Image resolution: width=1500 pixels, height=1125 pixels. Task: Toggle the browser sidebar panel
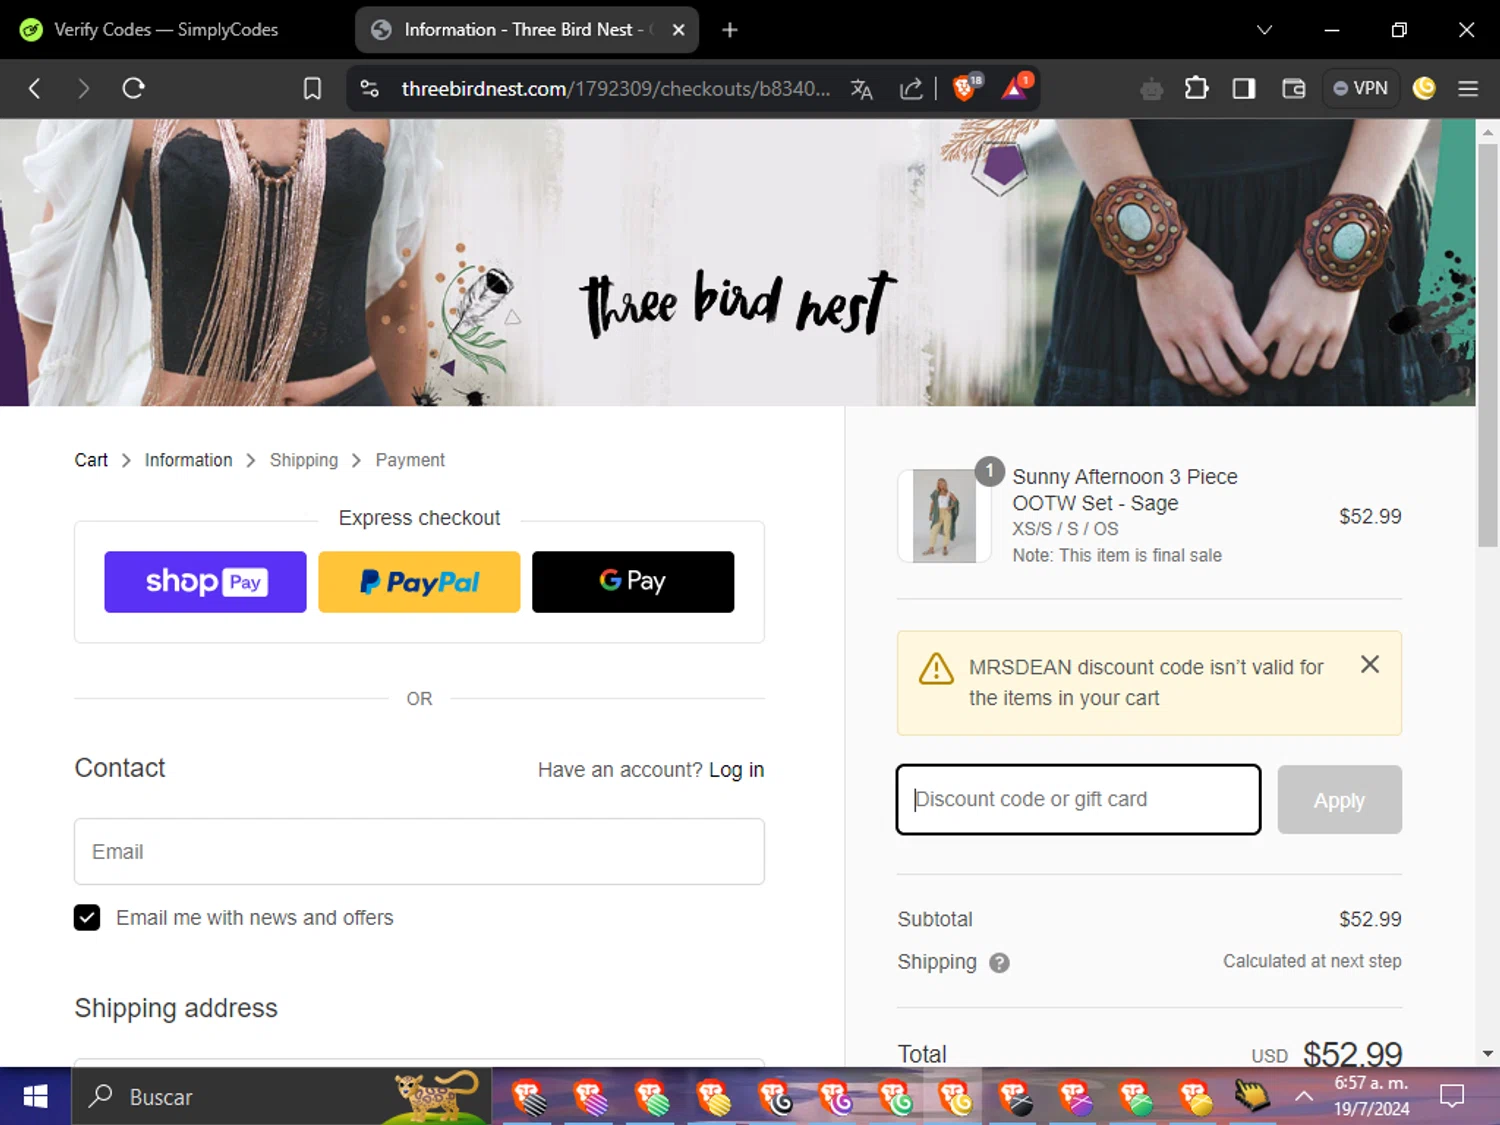pyautogui.click(x=1243, y=89)
